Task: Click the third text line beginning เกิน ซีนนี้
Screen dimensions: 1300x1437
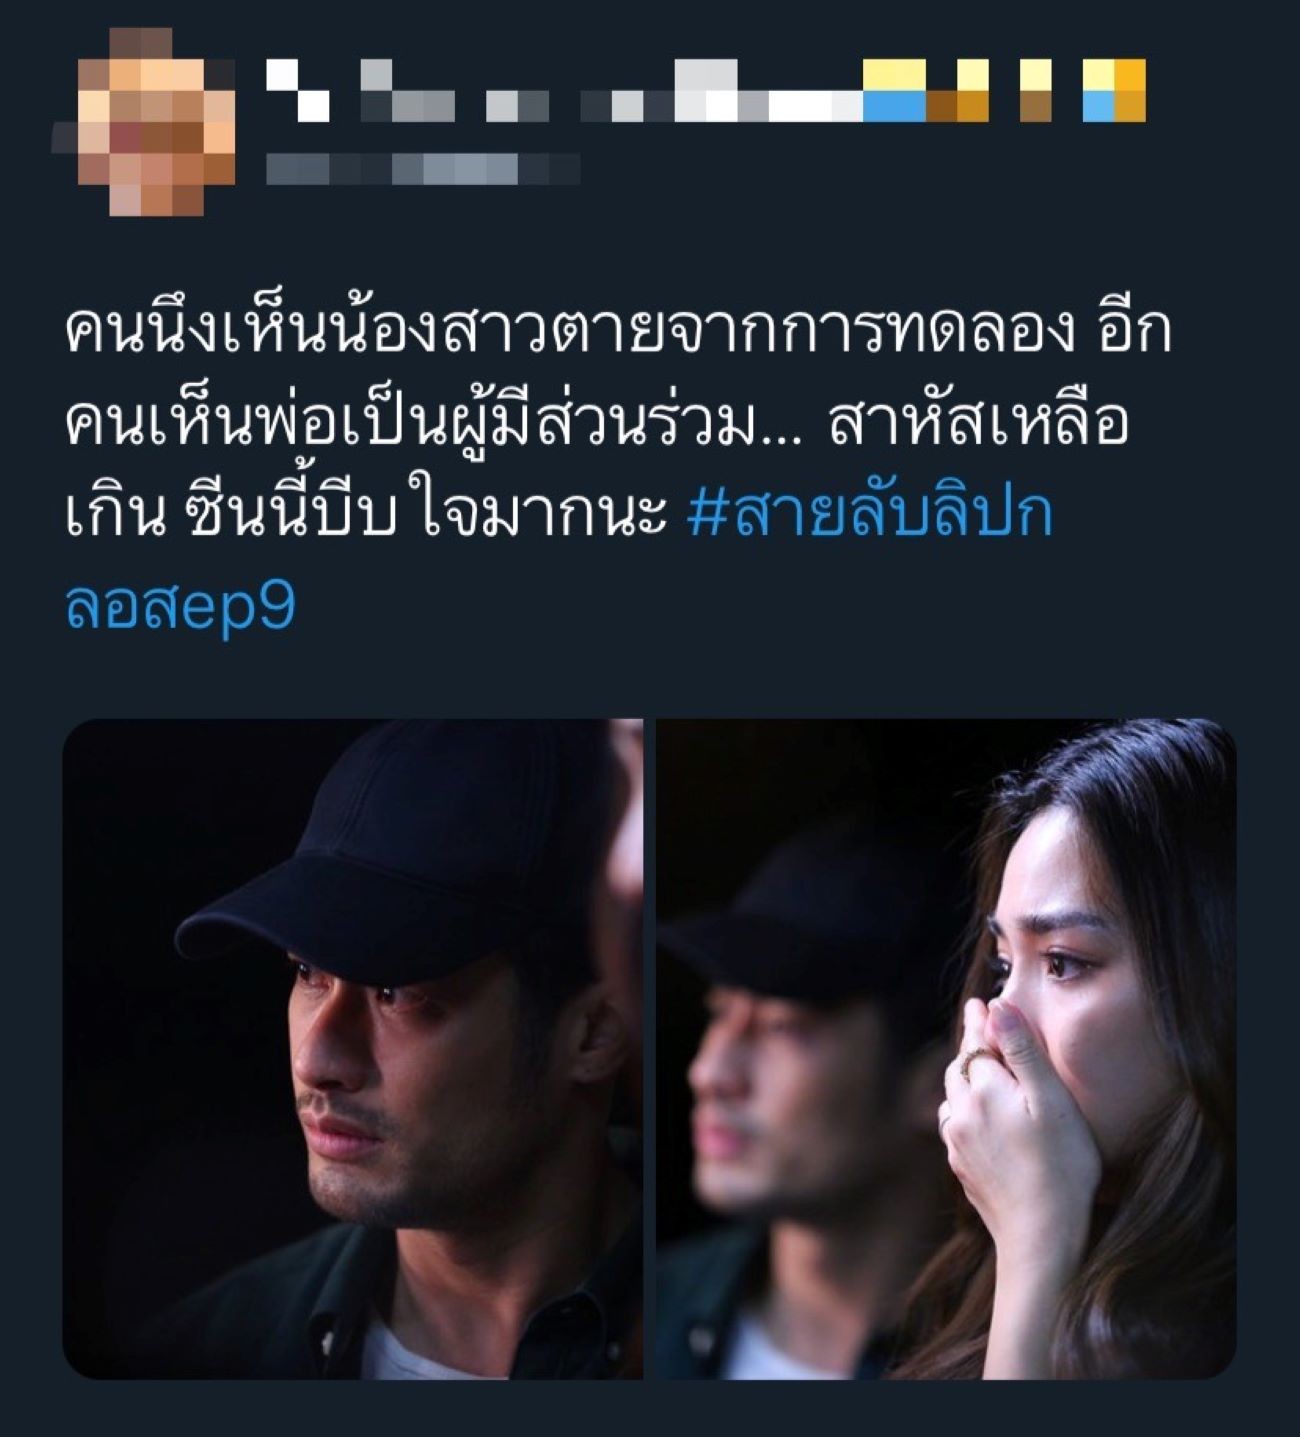Action: (x=365, y=515)
